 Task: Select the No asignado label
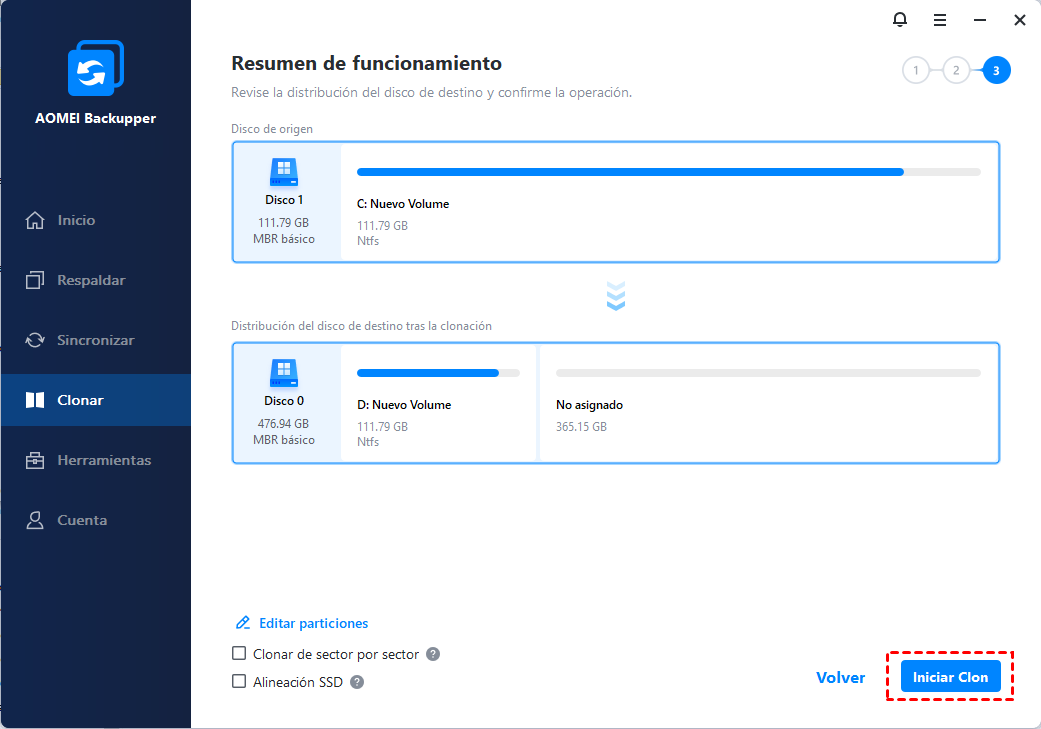tap(590, 405)
